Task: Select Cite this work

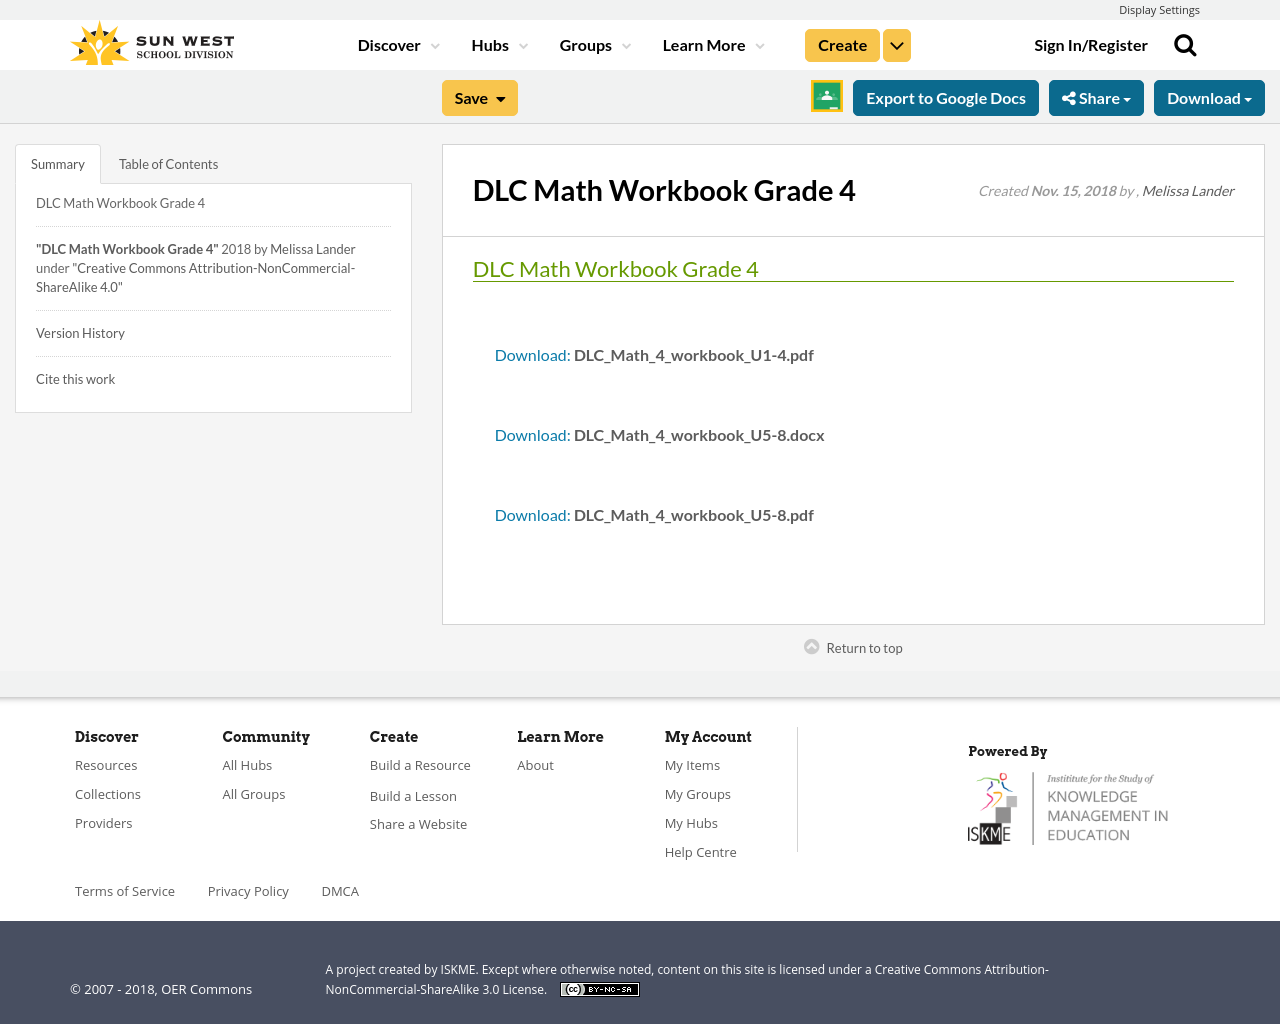Action: [x=75, y=378]
